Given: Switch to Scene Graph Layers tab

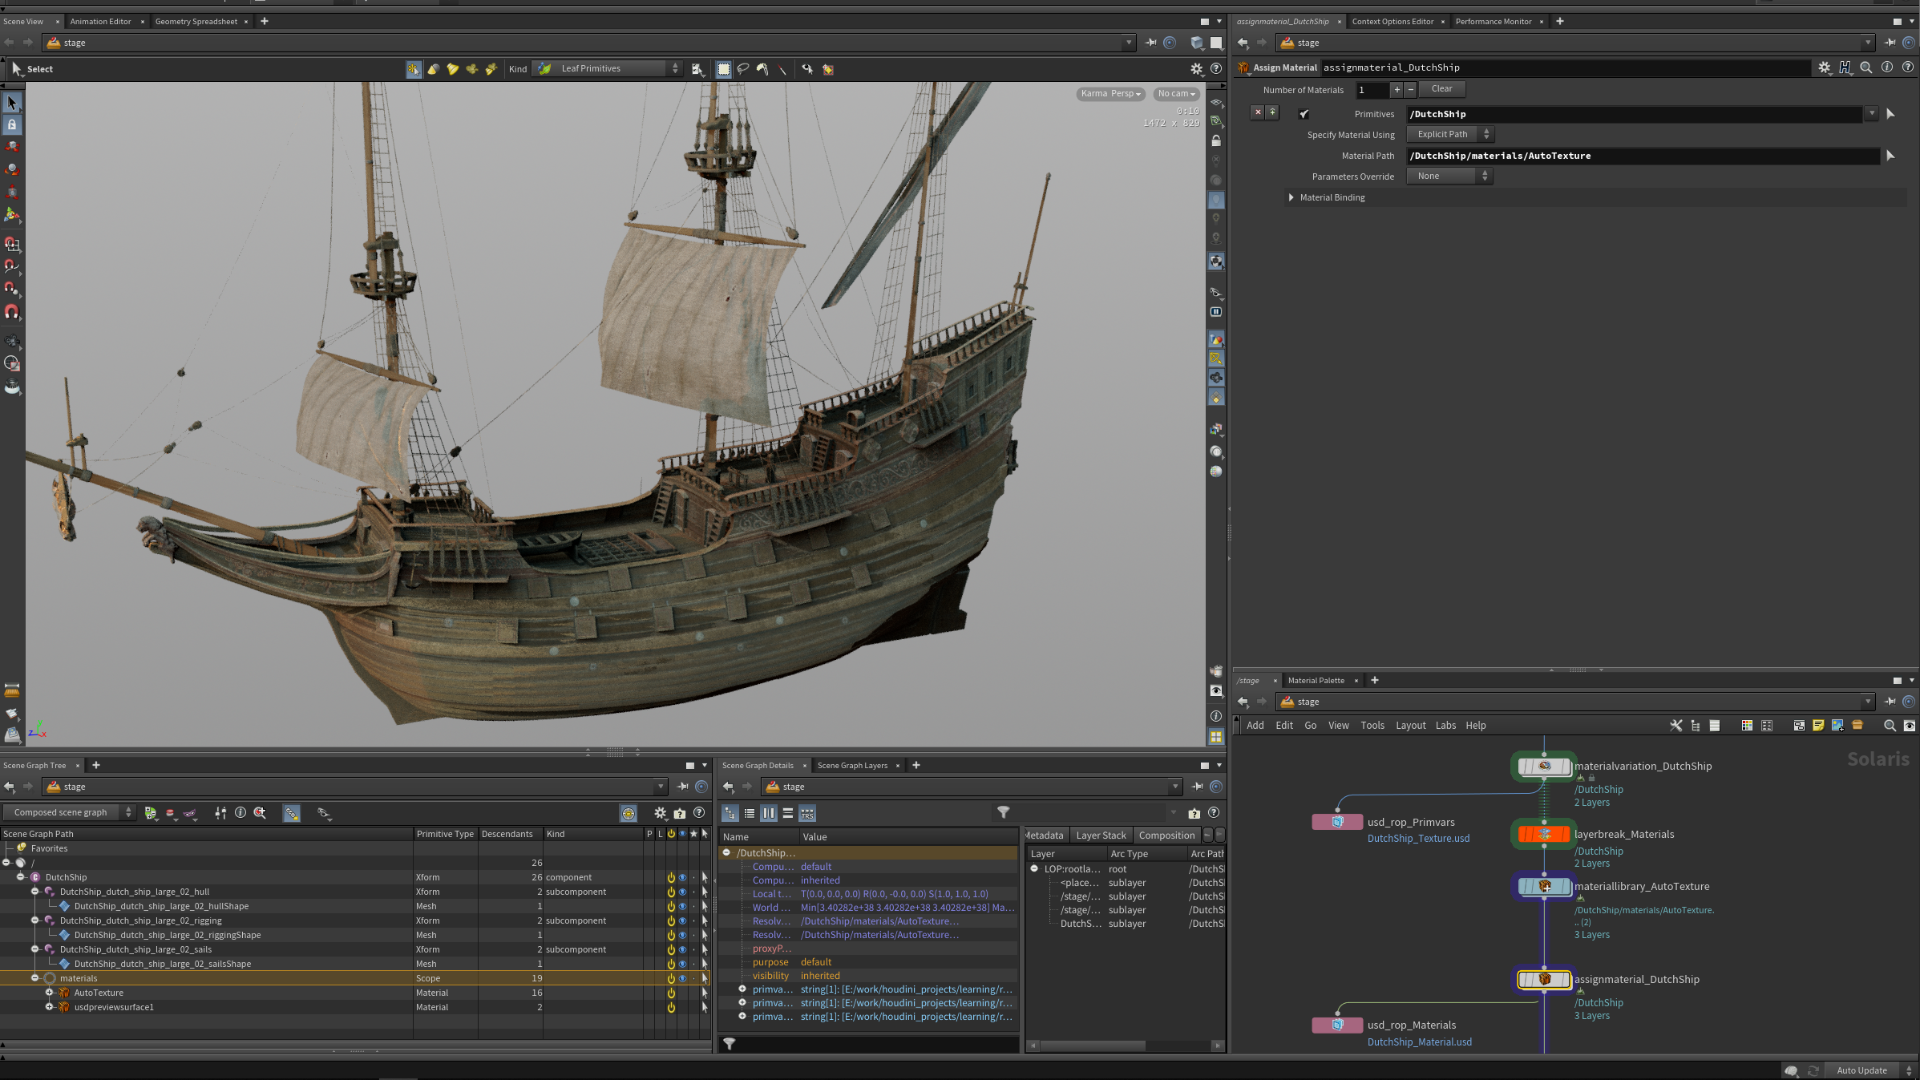Looking at the screenshot, I should coord(852,766).
